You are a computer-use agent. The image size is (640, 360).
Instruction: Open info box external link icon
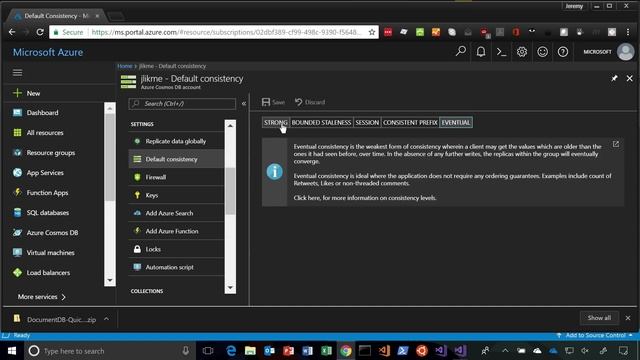pyautogui.click(x=616, y=144)
